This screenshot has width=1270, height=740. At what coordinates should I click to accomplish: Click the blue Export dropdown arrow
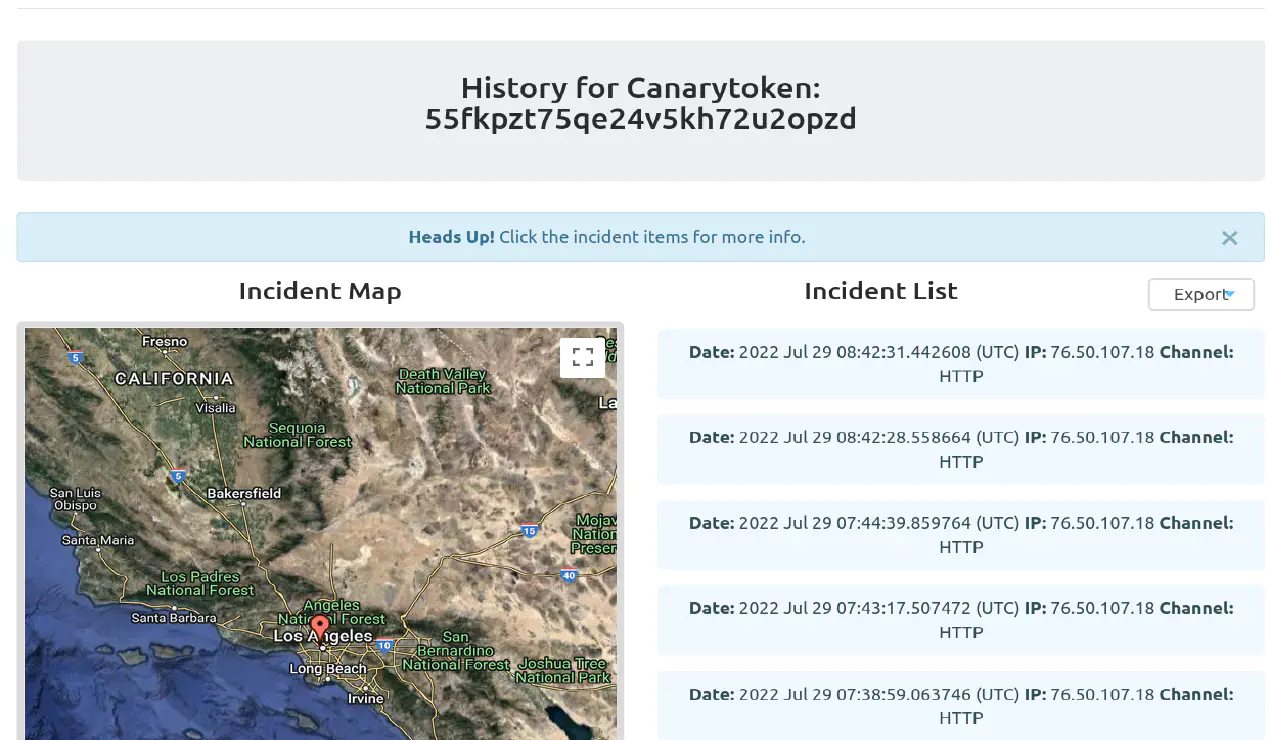[1230, 292]
